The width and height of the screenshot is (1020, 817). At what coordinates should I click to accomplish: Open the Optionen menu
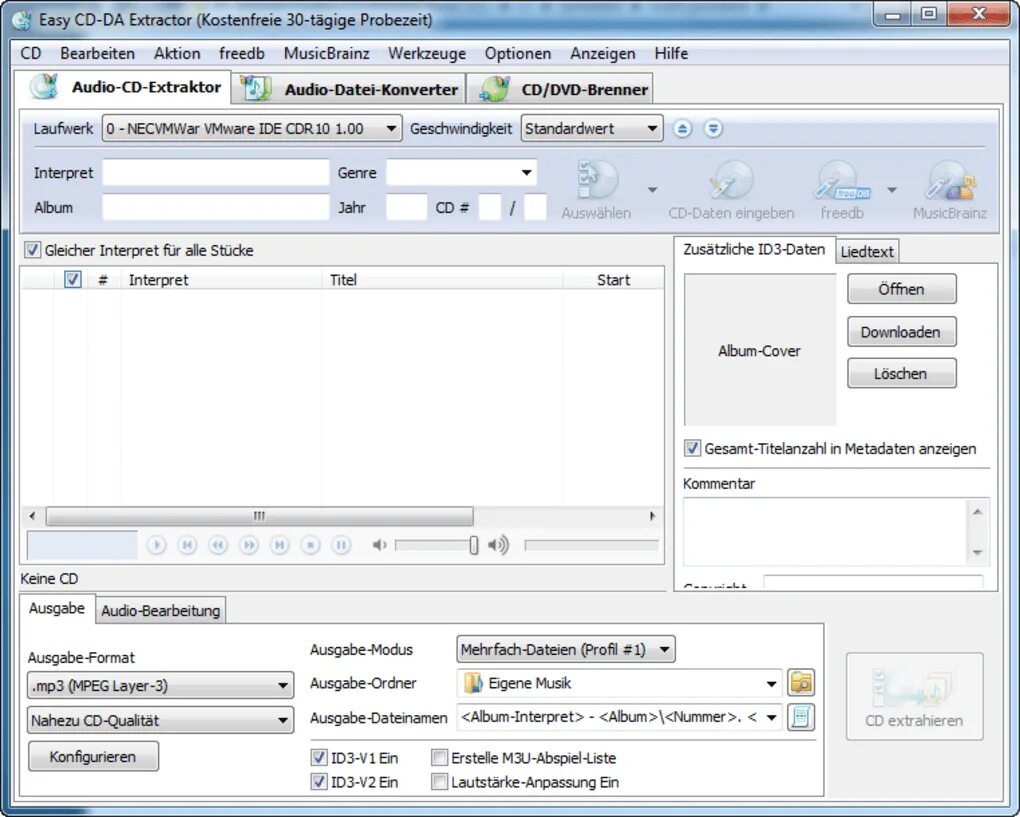(518, 53)
